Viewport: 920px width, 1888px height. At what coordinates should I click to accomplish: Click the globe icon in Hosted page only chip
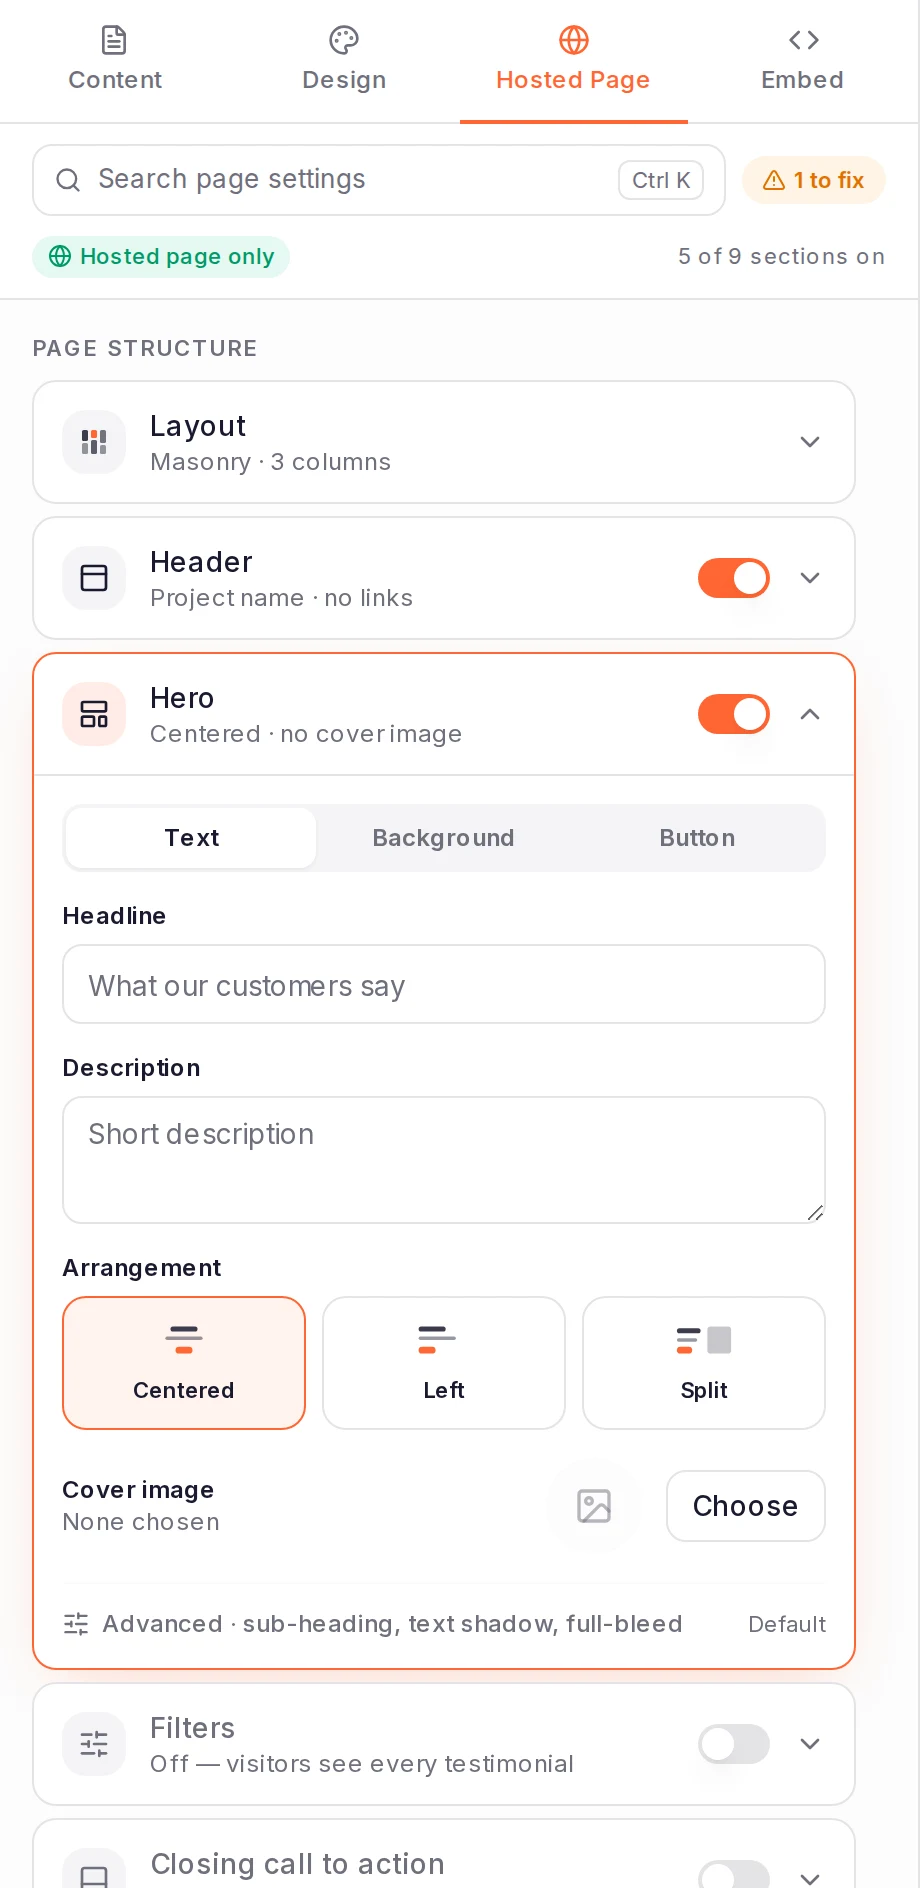60,257
